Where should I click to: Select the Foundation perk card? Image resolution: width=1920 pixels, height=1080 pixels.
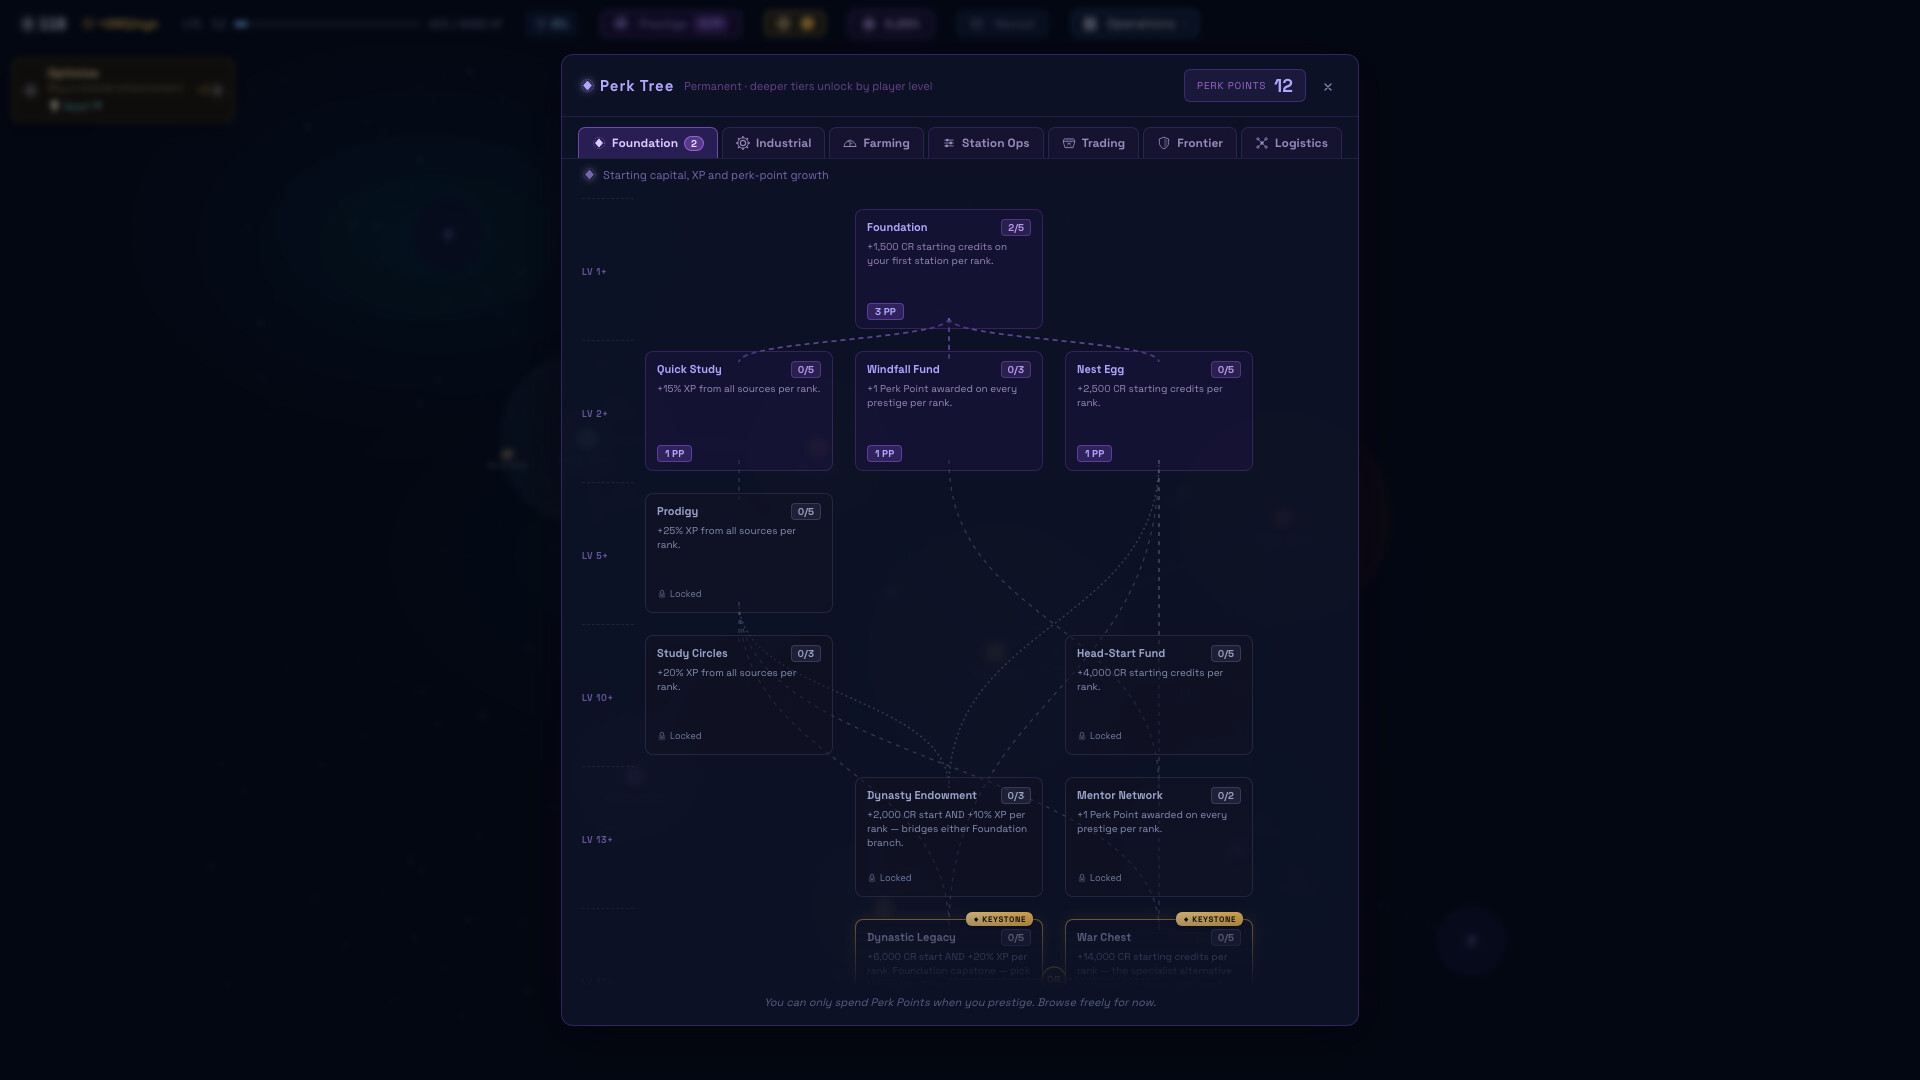(949, 269)
